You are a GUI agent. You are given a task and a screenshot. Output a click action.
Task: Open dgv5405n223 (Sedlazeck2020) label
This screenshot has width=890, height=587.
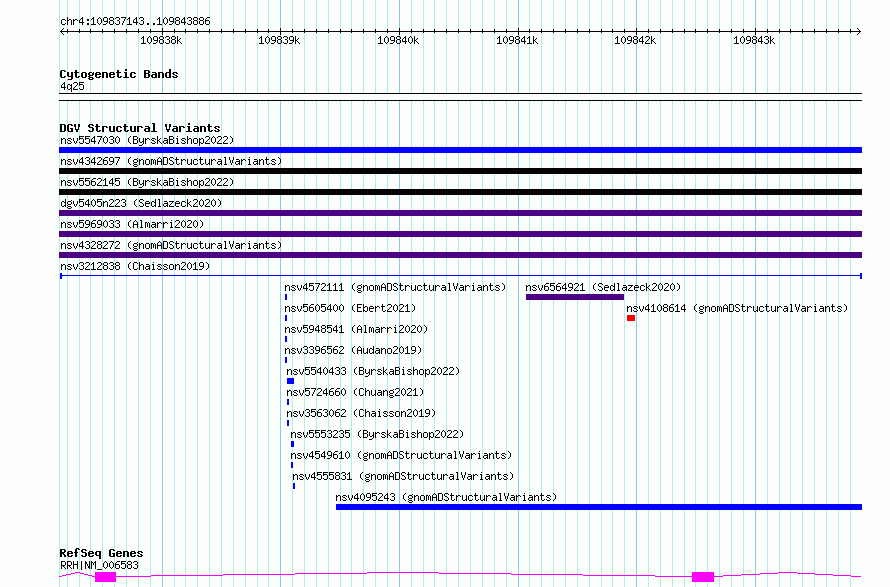[141, 203]
